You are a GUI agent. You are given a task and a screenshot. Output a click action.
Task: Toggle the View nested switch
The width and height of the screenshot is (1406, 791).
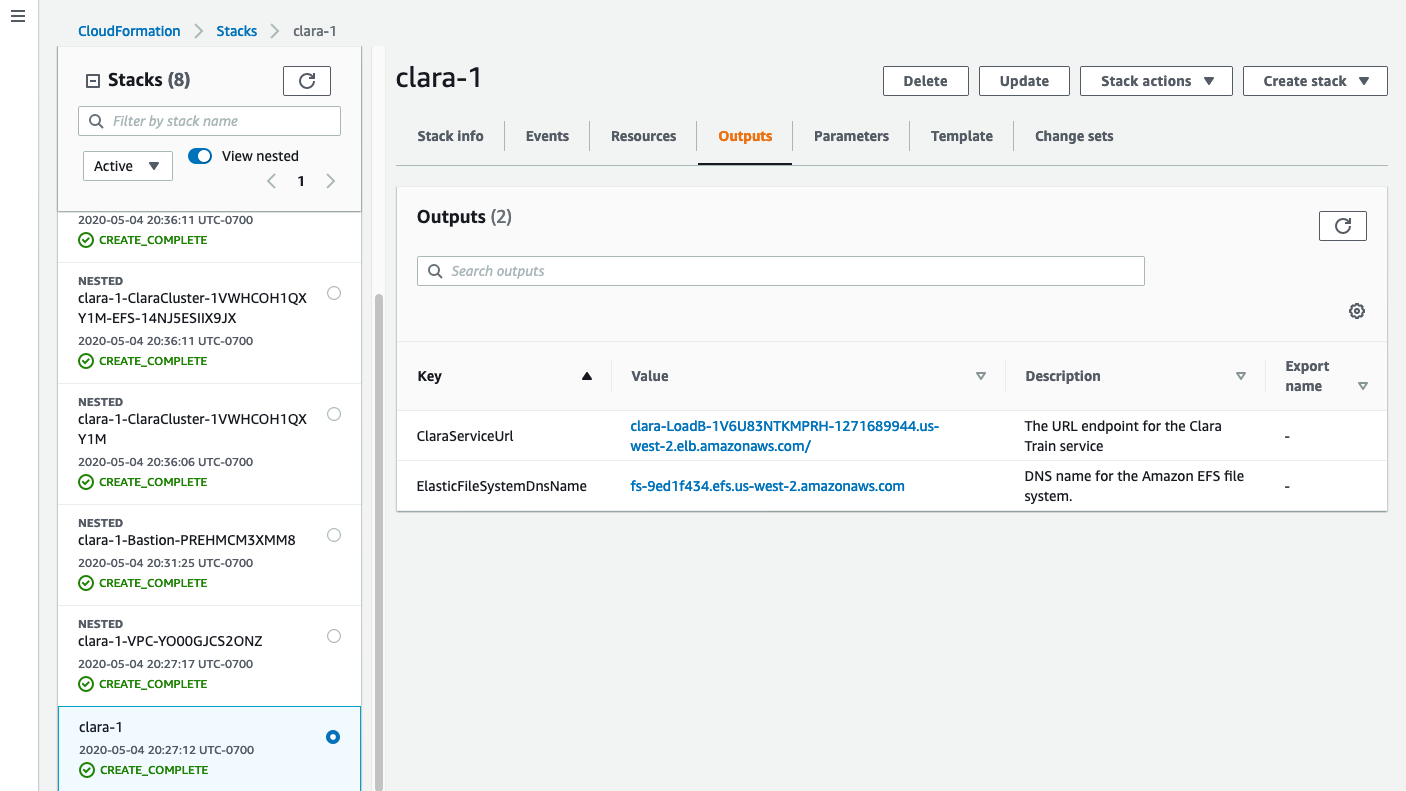click(200, 156)
